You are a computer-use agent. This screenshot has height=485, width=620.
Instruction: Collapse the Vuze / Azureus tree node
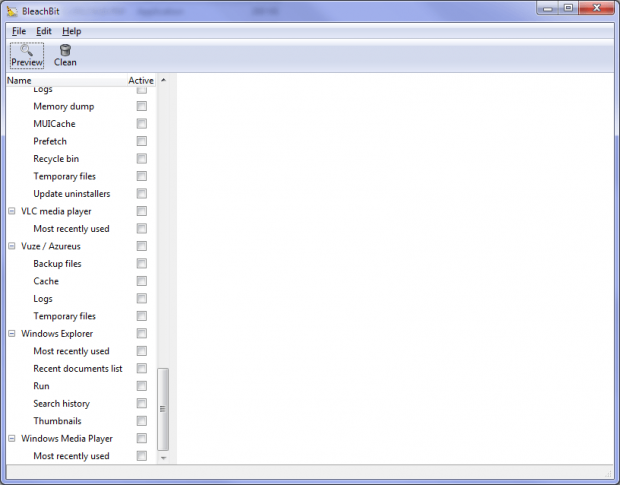click(12, 246)
